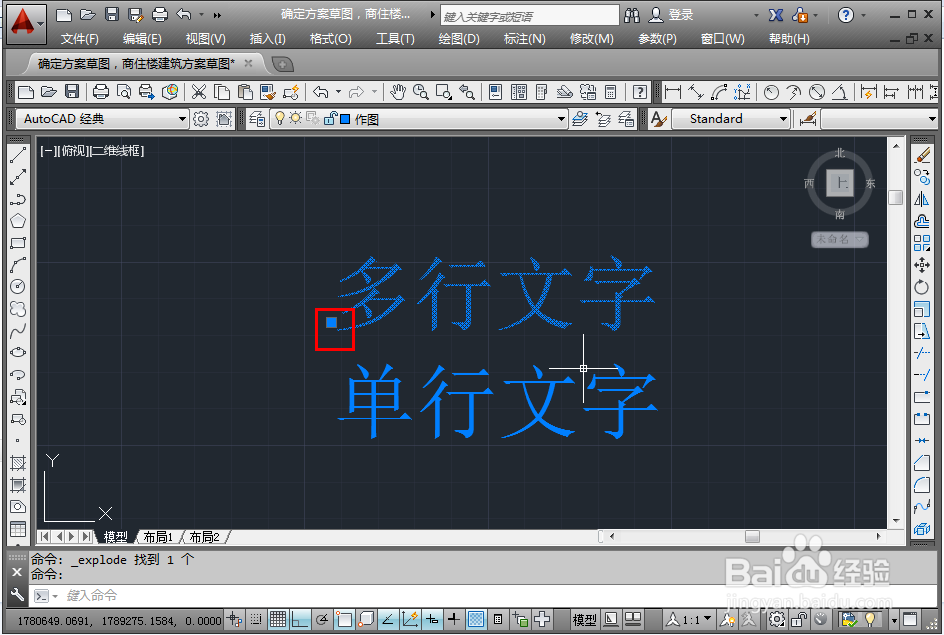Select the Line tool
The height and width of the screenshot is (635, 944).
tap(17, 157)
